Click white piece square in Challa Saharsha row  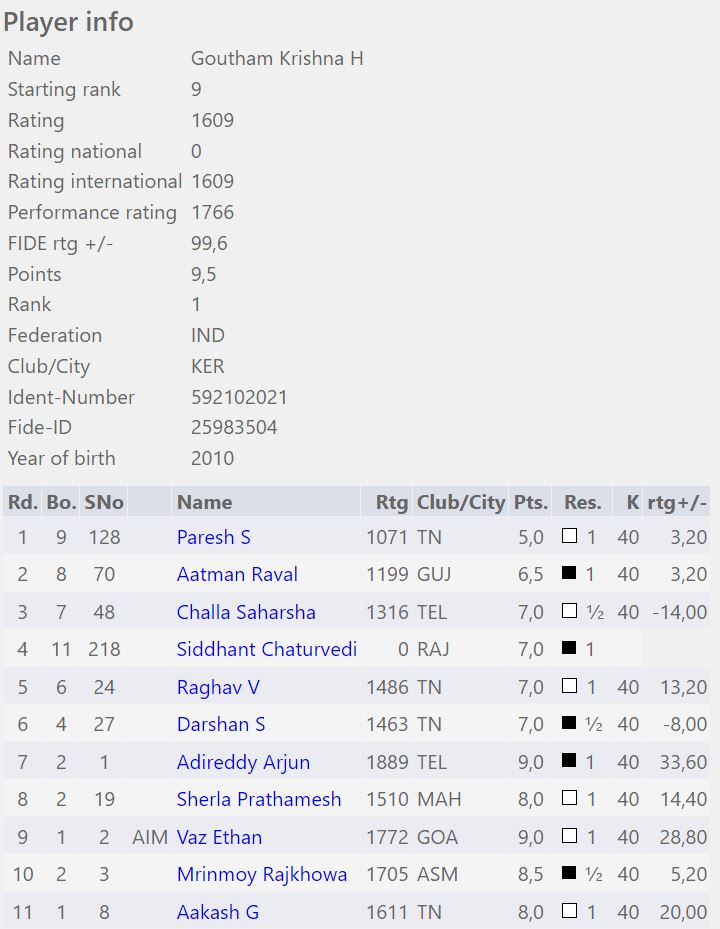point(569,611)
